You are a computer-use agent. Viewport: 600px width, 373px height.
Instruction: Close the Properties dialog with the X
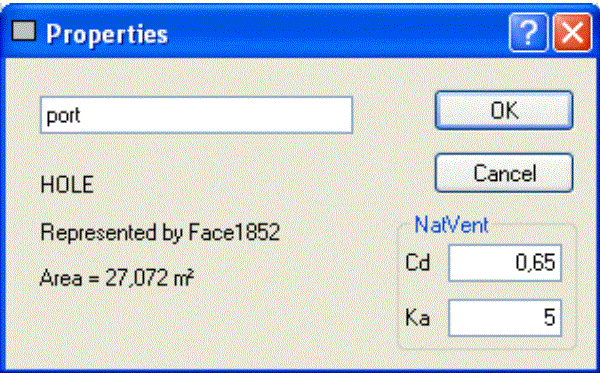click(572, 33)
